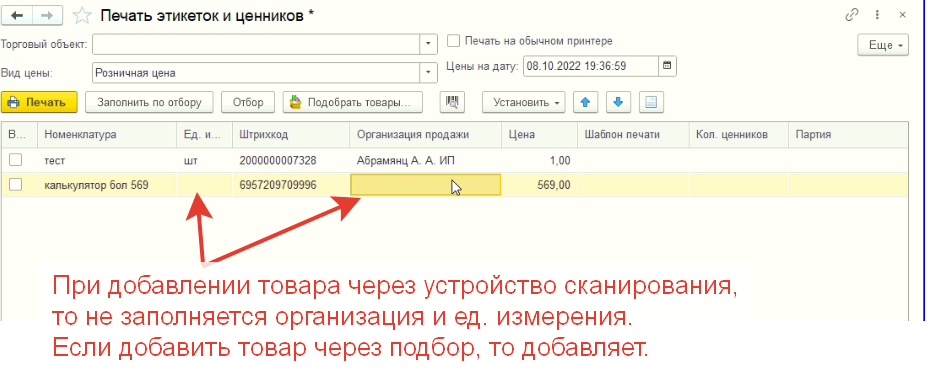Check the box for калькулятор бол 569
Image resolution: width=933 pixels, height=379 pixels.
pos(16,185)
